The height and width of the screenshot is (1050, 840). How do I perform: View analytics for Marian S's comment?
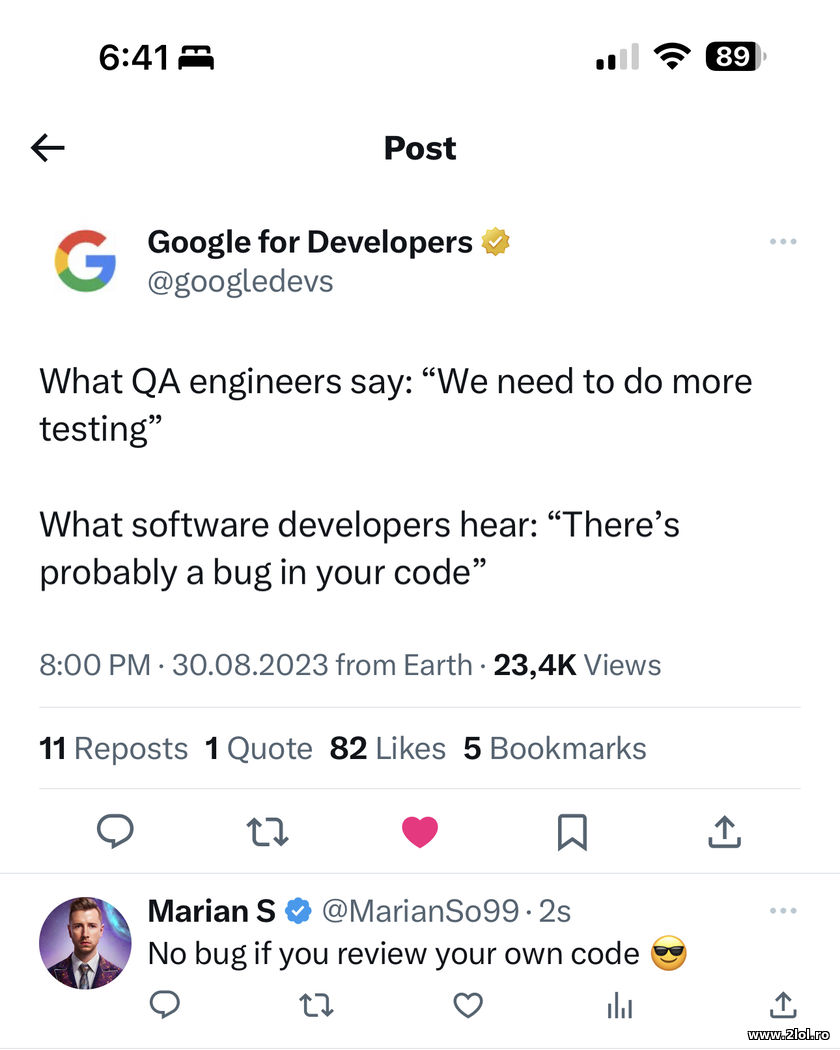click(x=620, y=1006)
